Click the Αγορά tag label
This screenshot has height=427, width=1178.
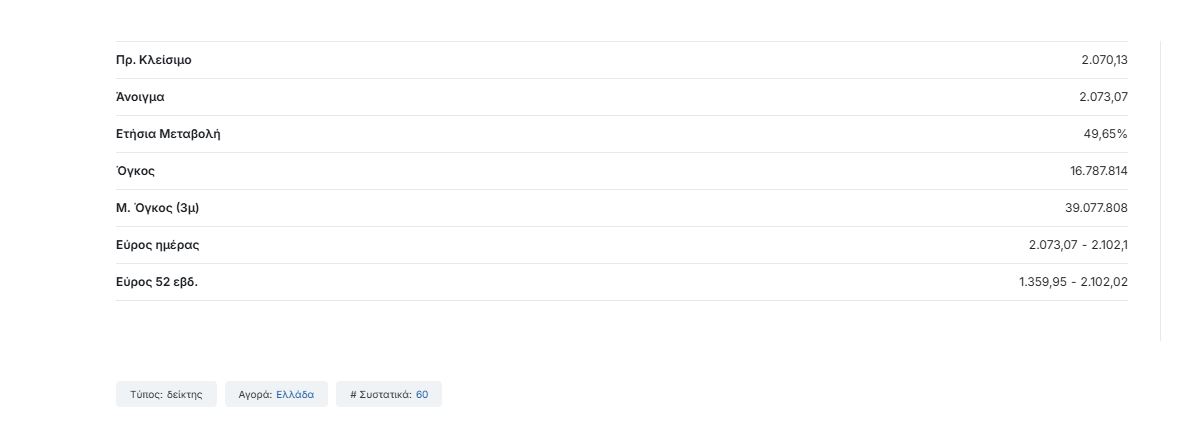pos(255,395)
